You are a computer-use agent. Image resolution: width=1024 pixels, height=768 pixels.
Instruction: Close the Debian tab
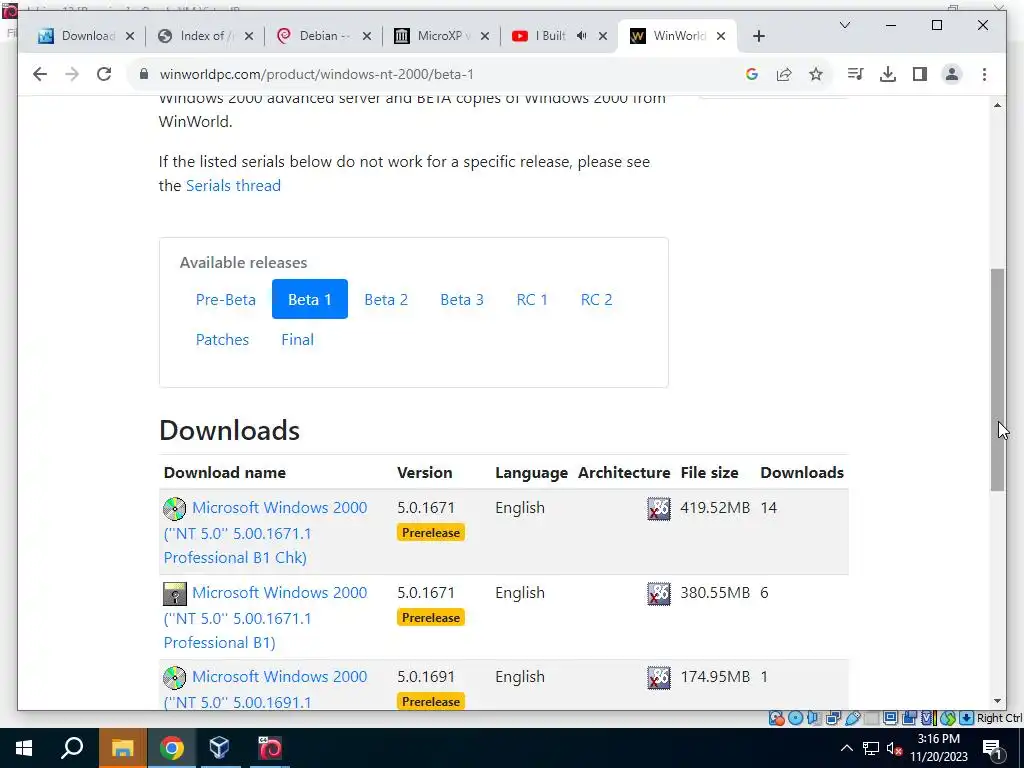tap(367, 36)
